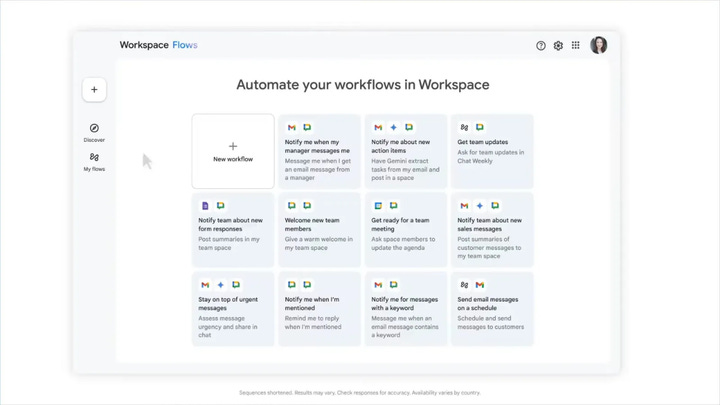Image resolution: width=720 pixels, height=405 pixels.
Task: Click first Chat icon on Welcome new team members card
Action: (x=292, y=206)
